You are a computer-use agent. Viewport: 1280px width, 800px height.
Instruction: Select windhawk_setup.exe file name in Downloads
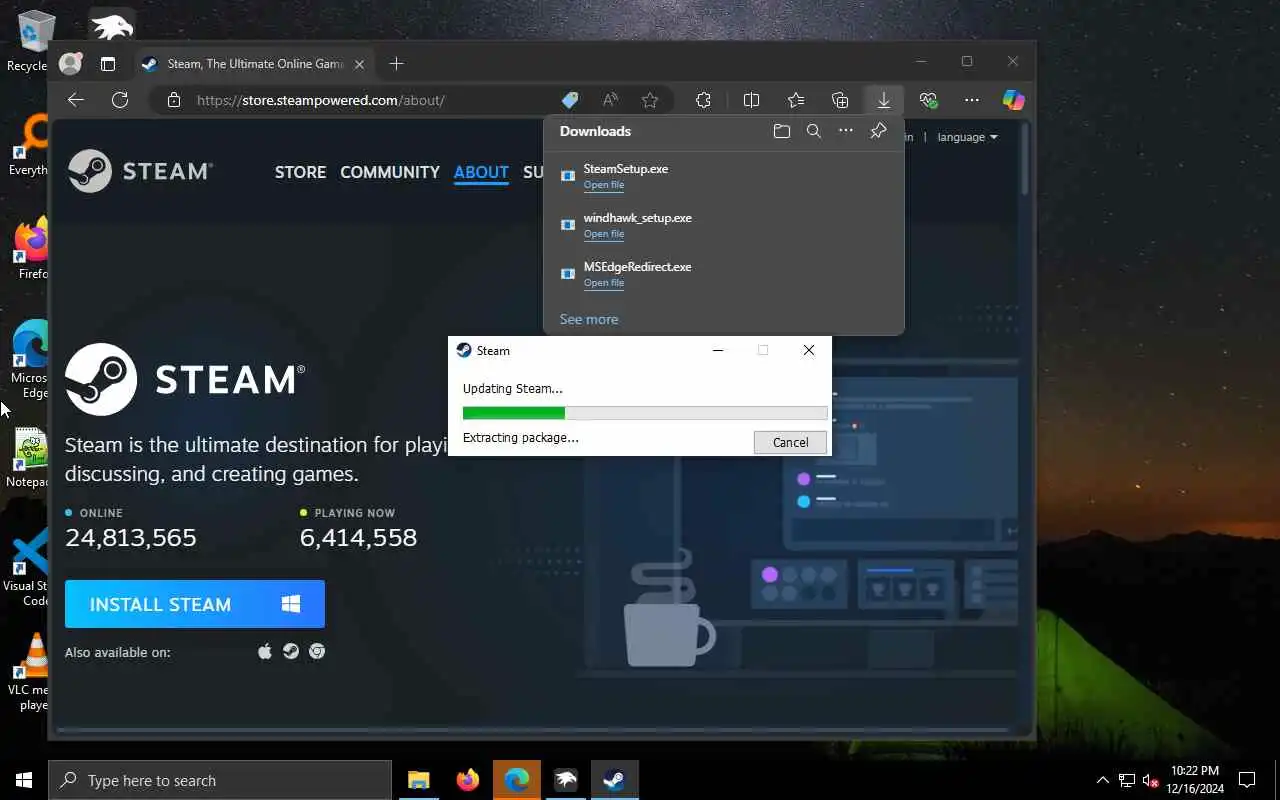coord(638,218)
